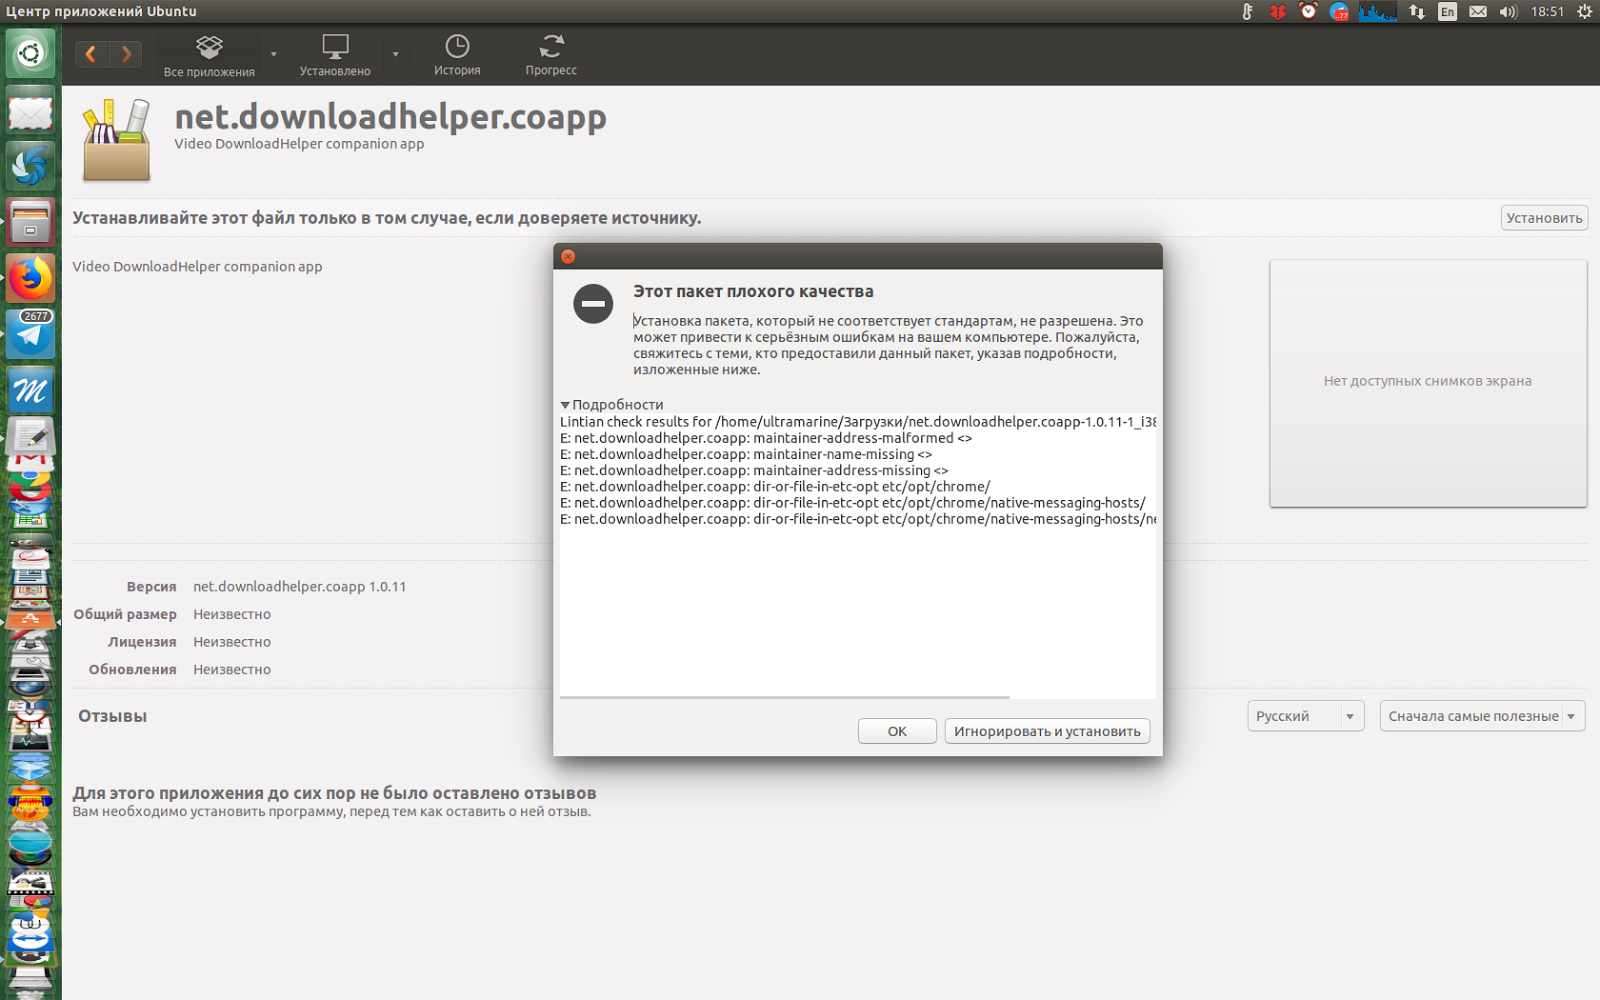Go forward with the right arrow button
Viewport: 1600px width, 1000px height.
pos(126,54)
